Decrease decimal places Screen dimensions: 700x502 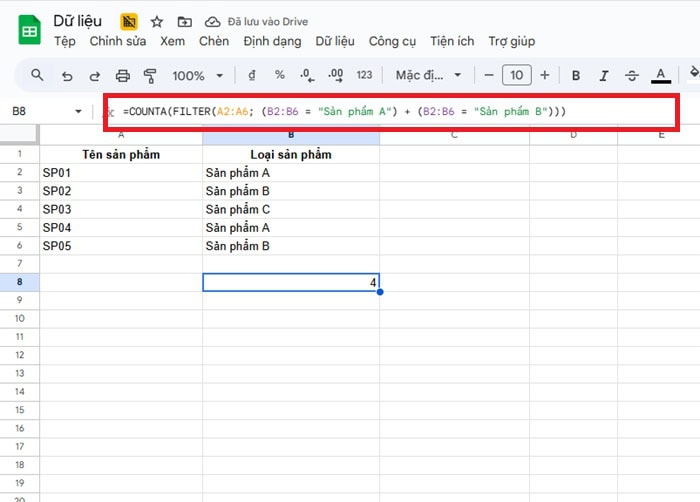click(307, 75)
